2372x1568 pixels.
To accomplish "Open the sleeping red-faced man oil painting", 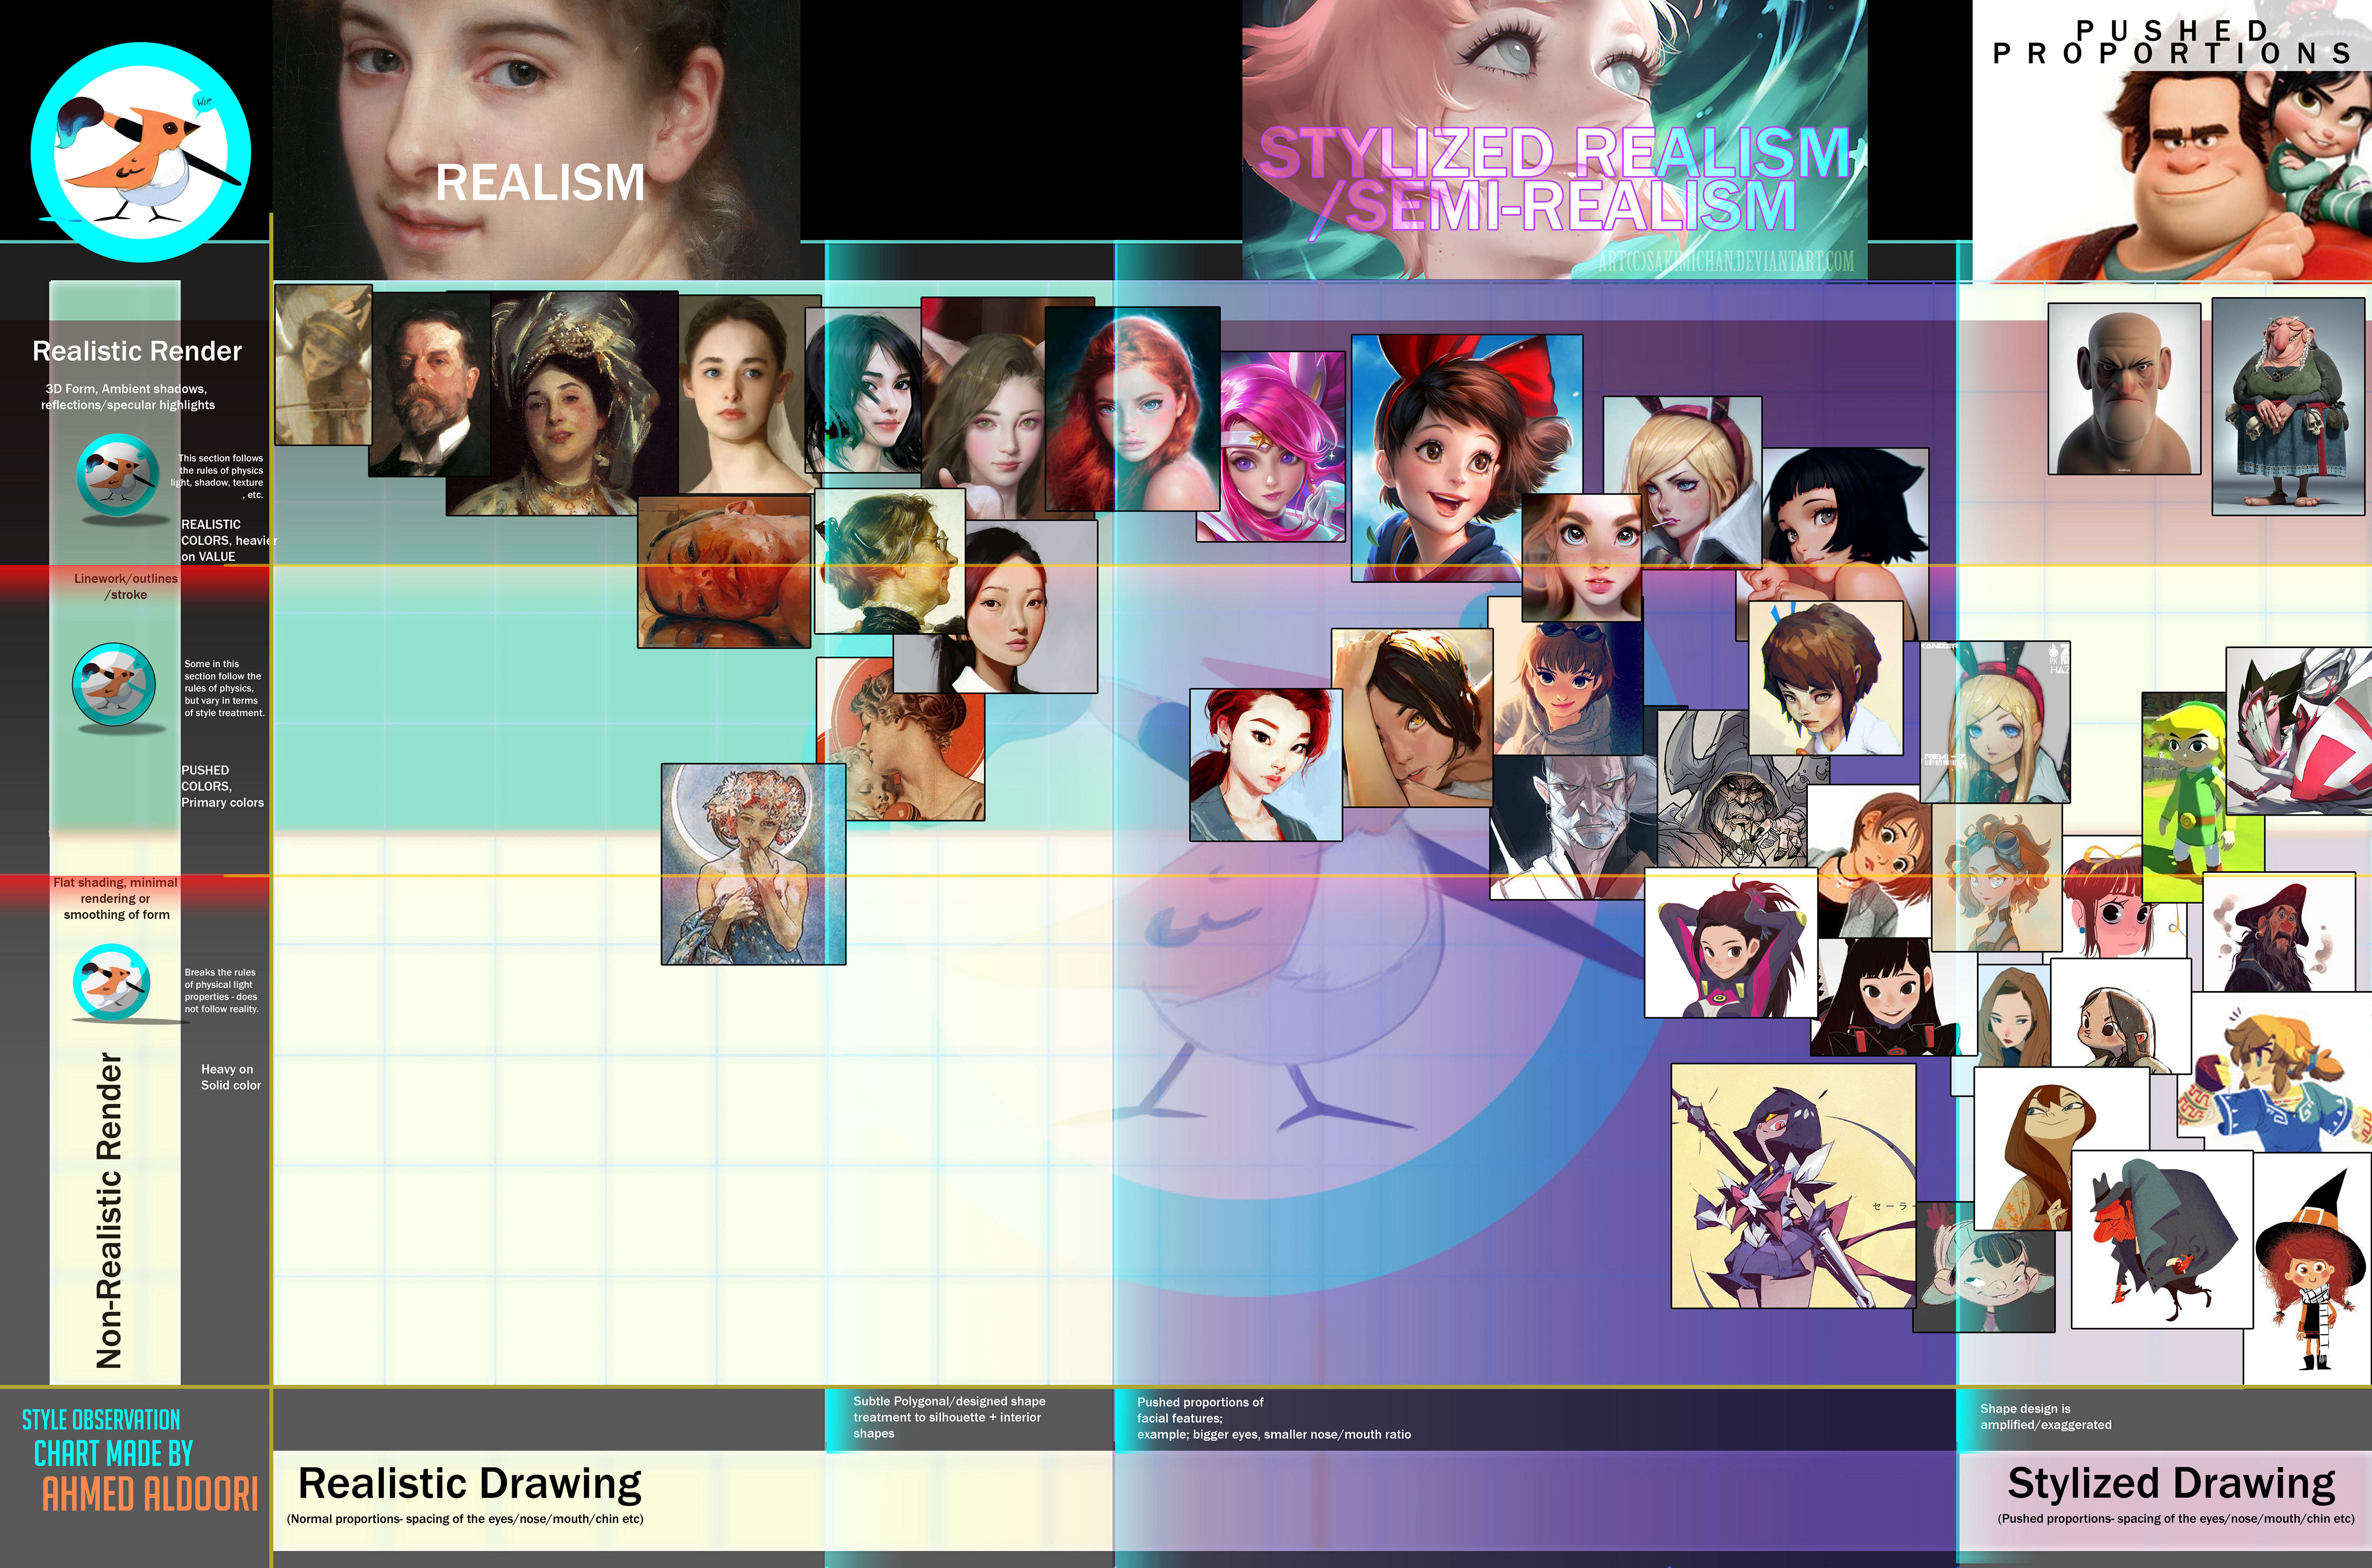I will tap(724, 572).
